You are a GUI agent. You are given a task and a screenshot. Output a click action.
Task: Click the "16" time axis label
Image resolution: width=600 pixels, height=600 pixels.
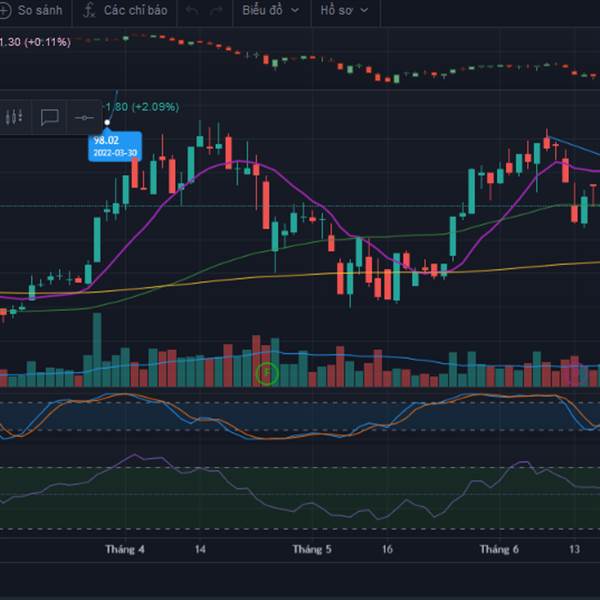tap(387, 549)
